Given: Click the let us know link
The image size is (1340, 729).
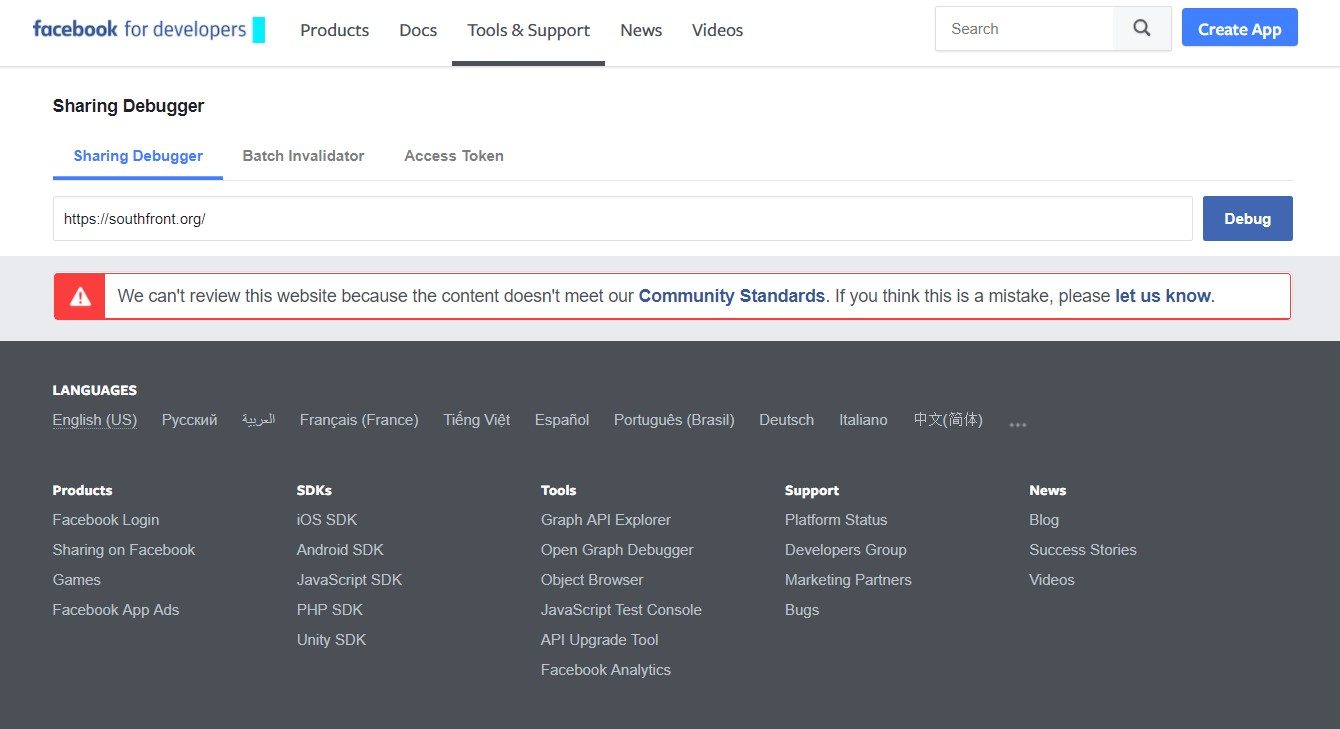Looking at the screenshot, I should click(1162, 296).
